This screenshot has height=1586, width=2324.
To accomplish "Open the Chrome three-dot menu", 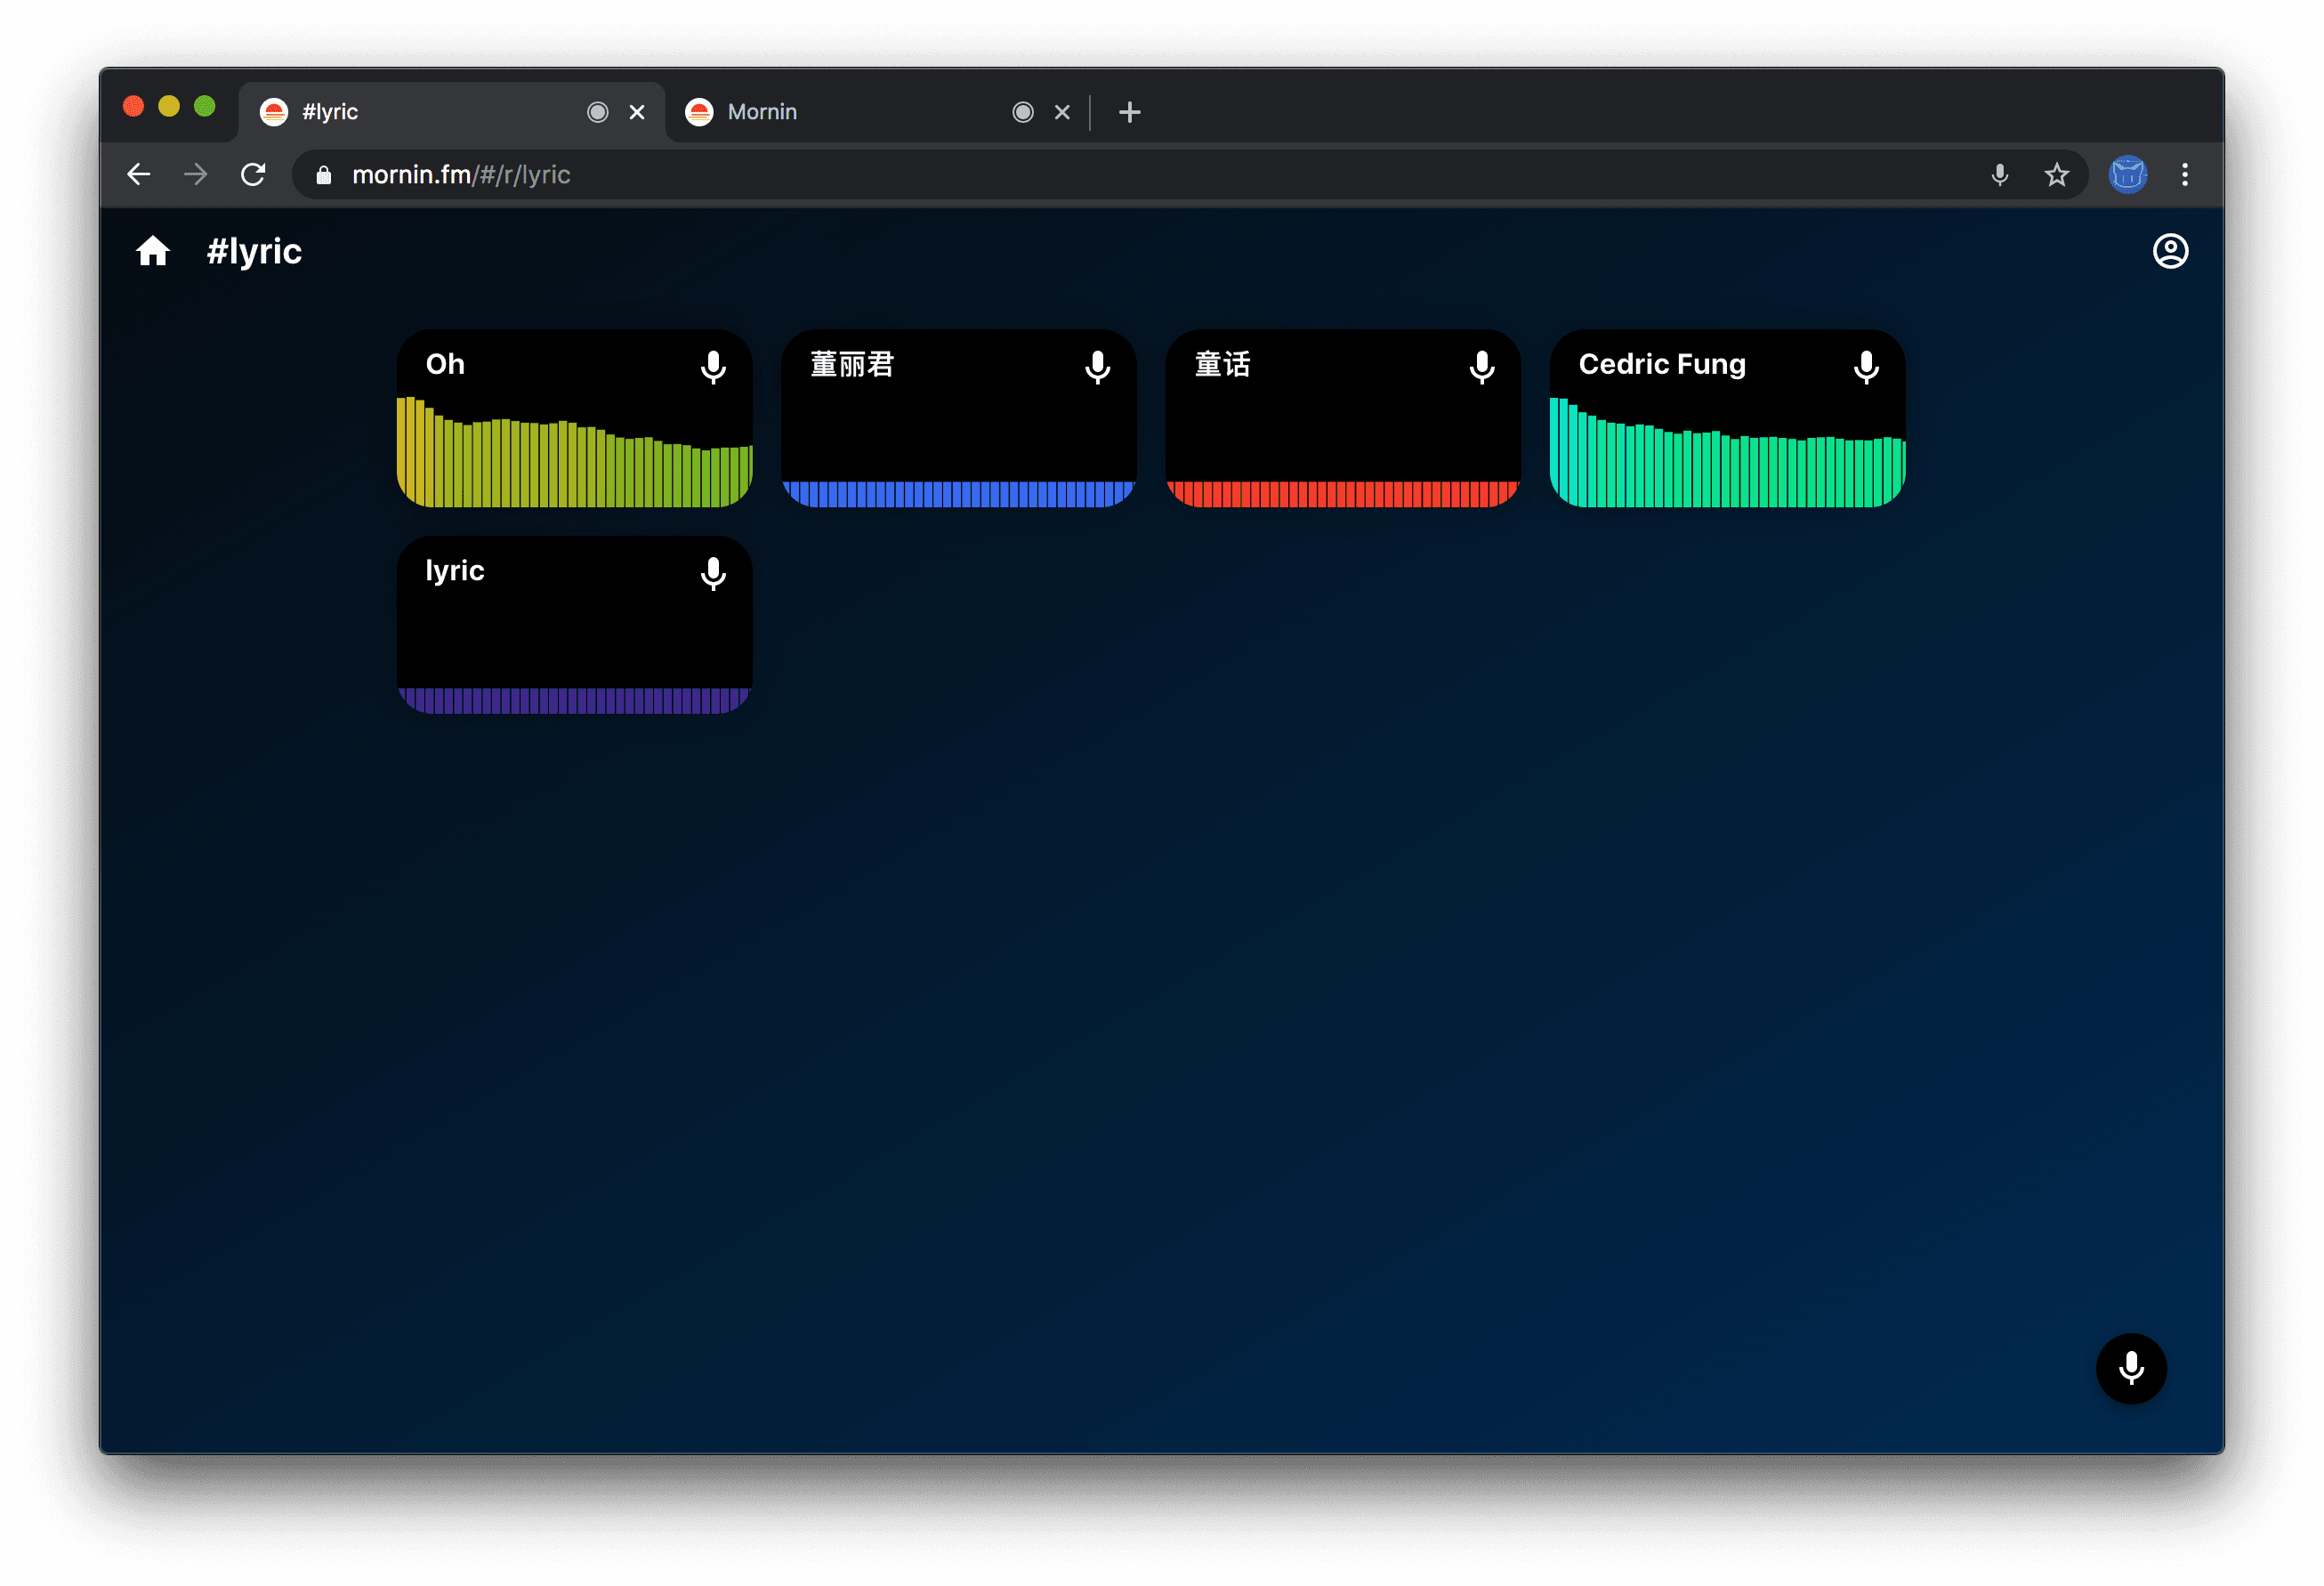I will (x=2184, y=175).
